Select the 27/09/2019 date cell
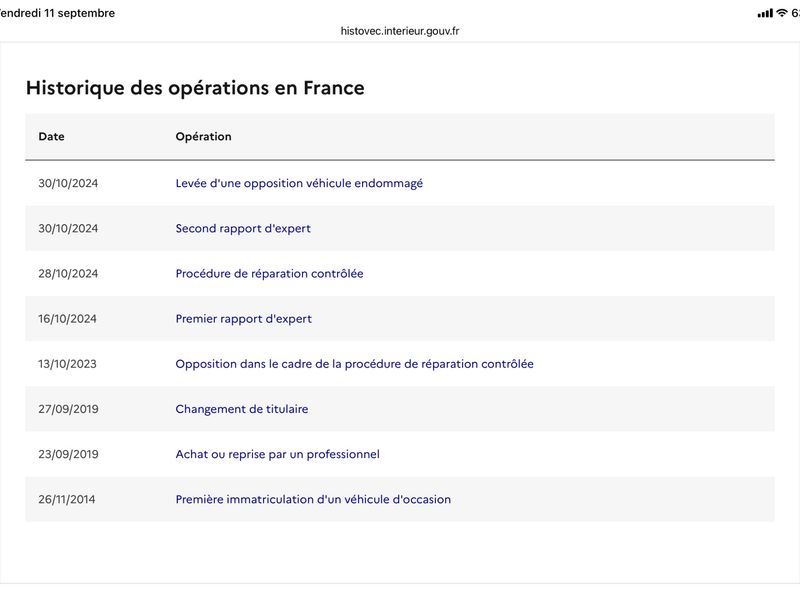 pyautogui.click(x=68, y=409)
